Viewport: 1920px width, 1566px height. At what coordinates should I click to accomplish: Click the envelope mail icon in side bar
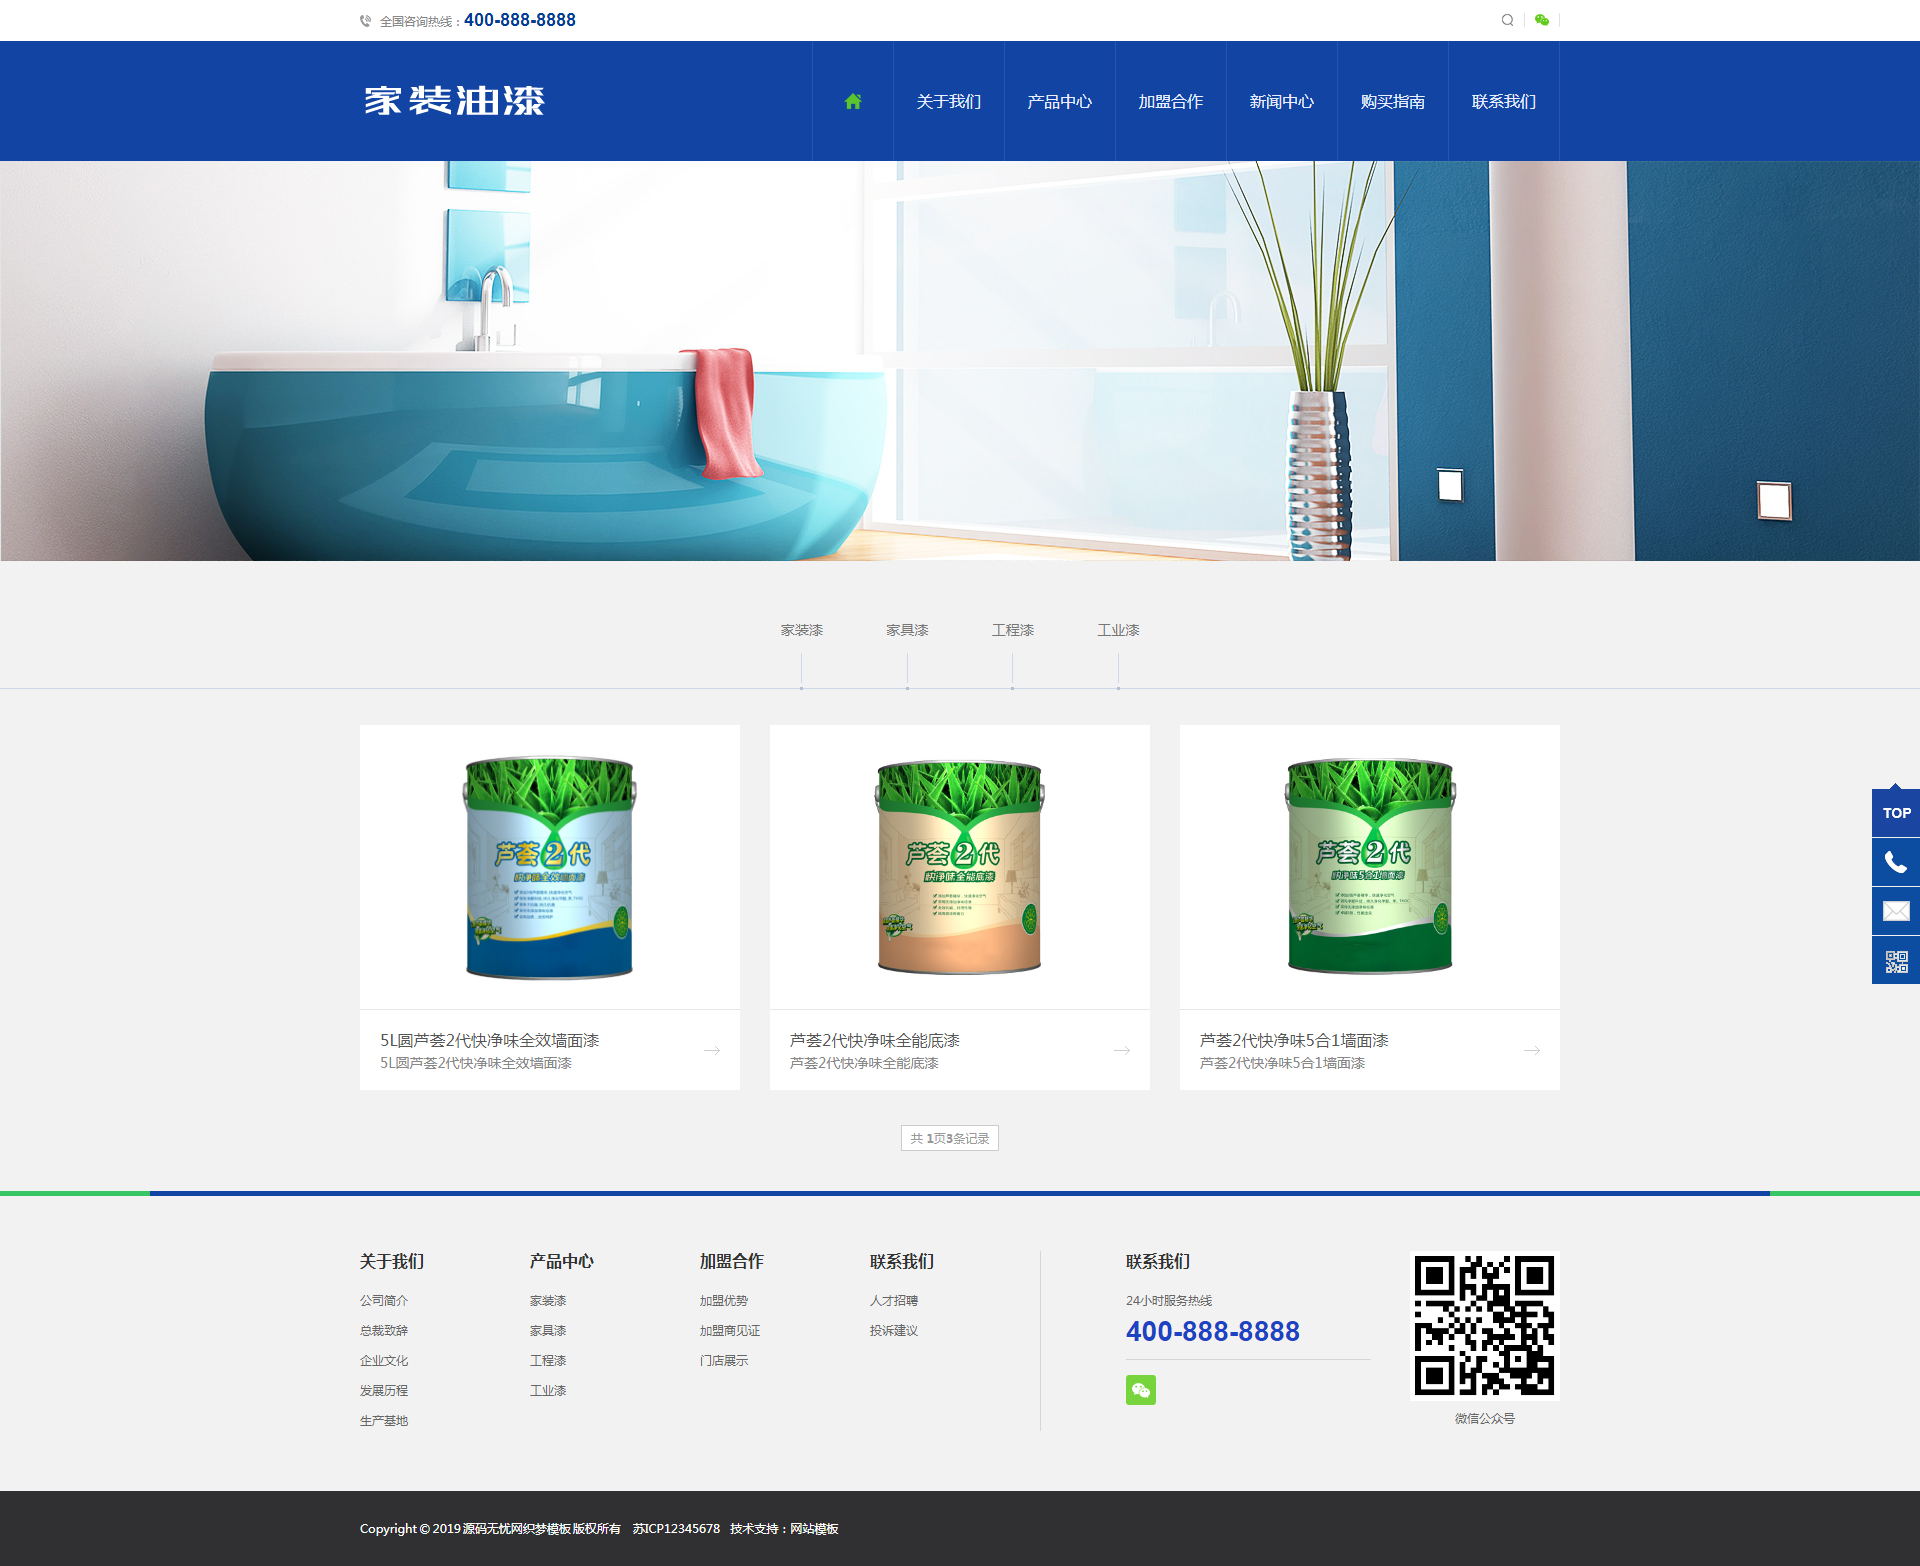1895,911
